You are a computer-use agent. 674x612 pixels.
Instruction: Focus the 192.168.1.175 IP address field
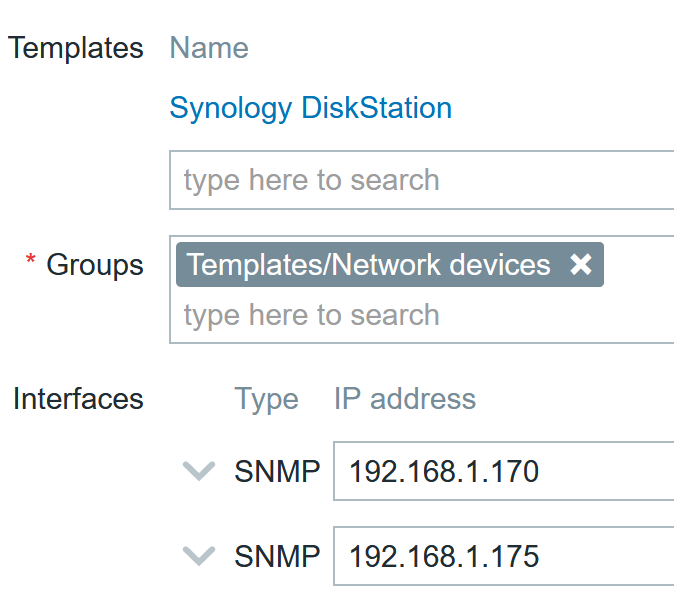500,556
